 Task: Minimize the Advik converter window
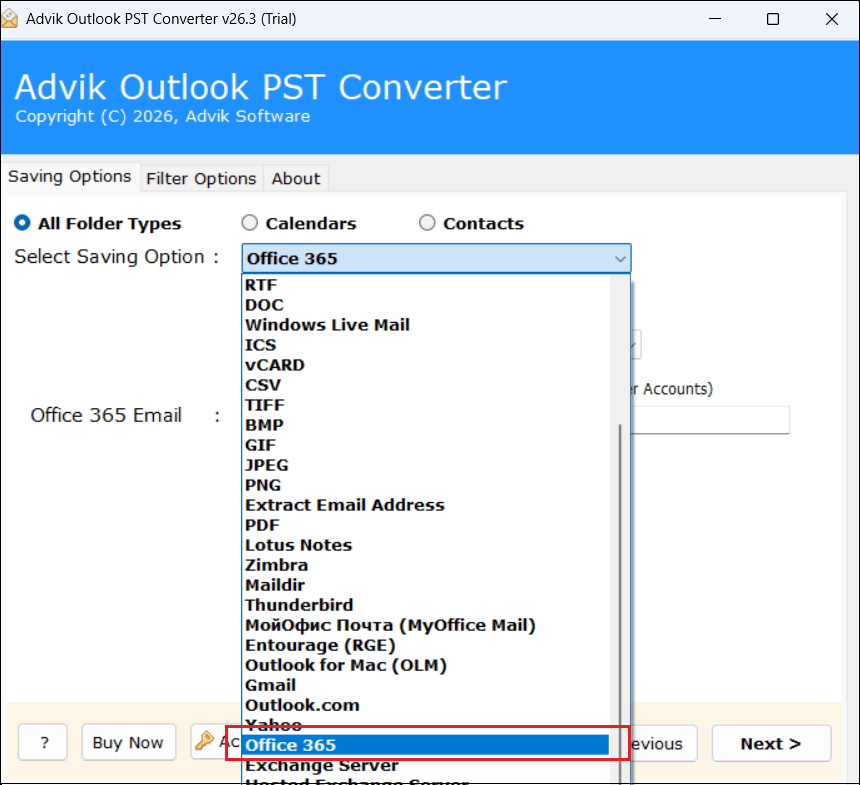point(715,19)
